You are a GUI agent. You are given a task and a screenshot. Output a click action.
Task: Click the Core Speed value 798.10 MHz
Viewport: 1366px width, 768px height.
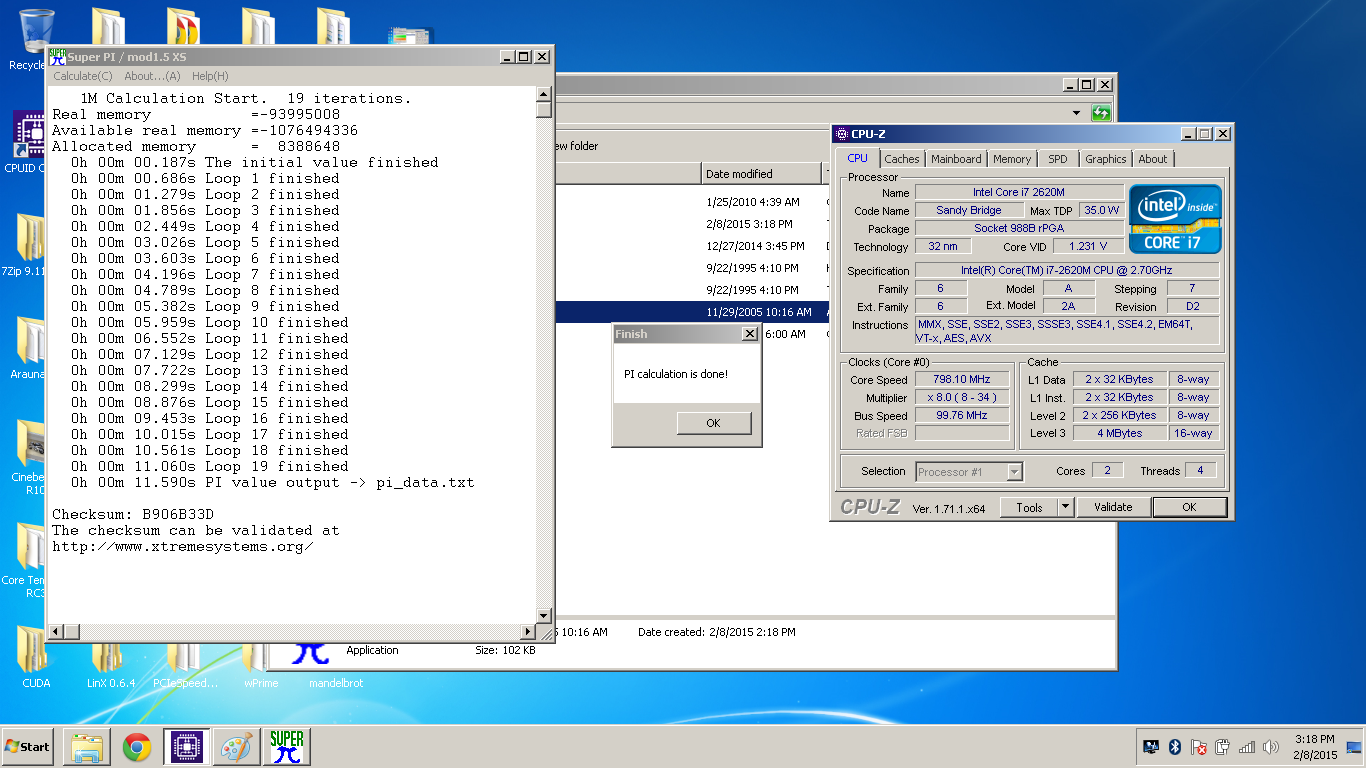(962, 380)
